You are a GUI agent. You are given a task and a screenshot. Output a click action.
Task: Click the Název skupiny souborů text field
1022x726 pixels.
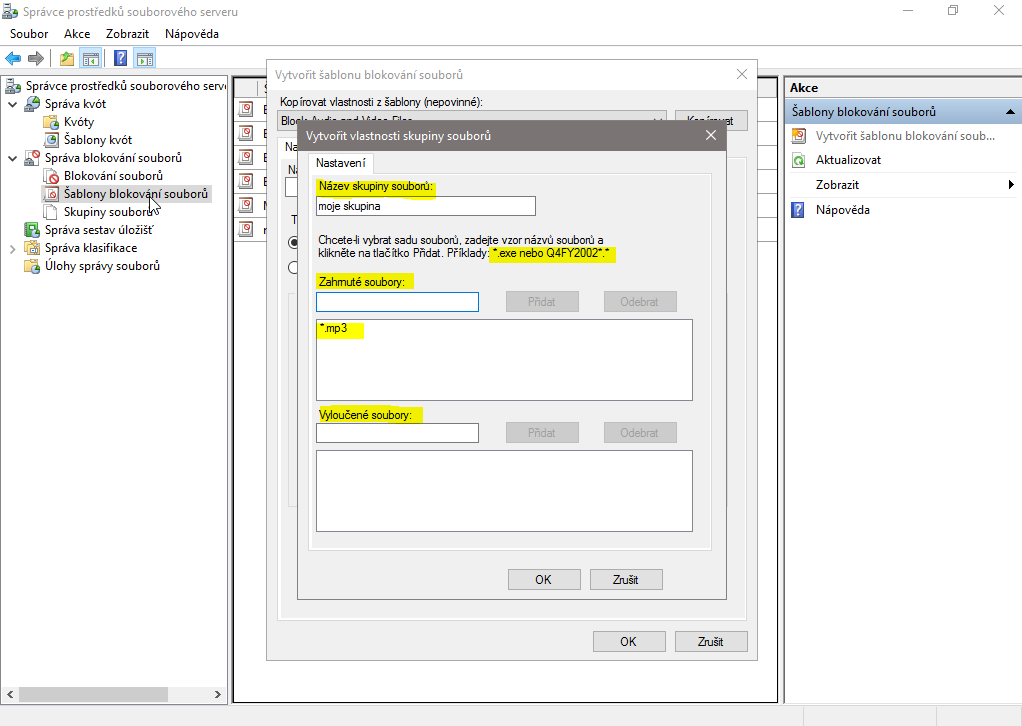pyautogui.click(x=425, y=207)
